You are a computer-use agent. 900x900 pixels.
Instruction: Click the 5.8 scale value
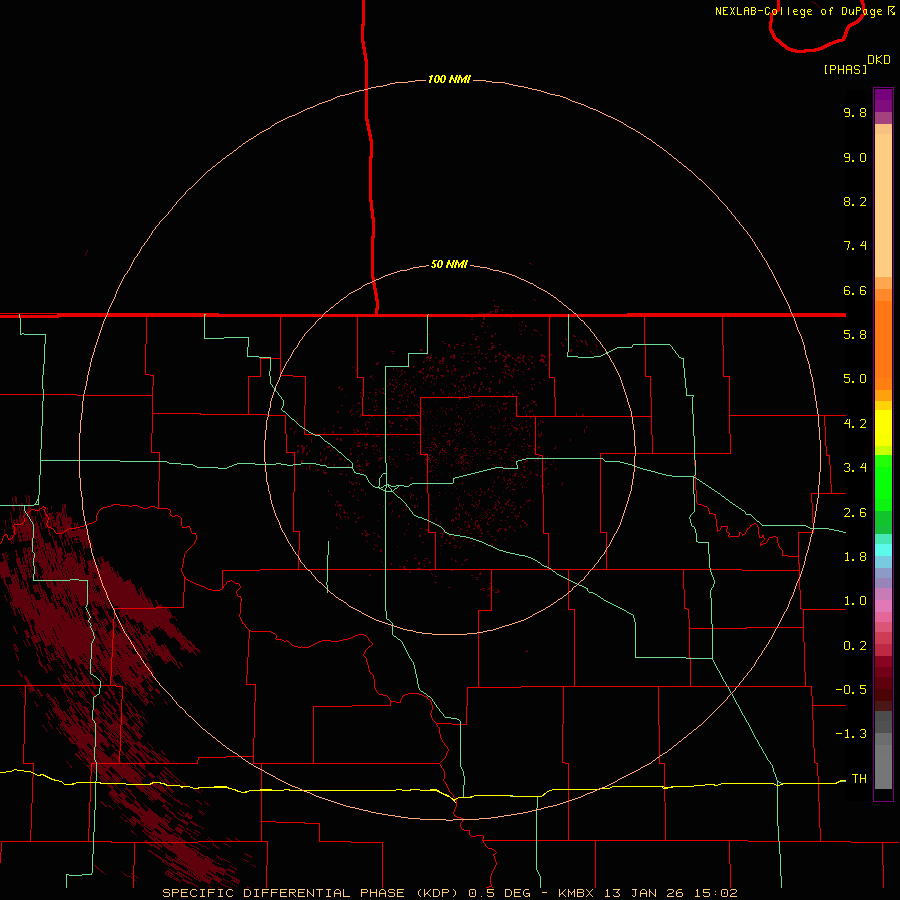click(x=855, y=335)
